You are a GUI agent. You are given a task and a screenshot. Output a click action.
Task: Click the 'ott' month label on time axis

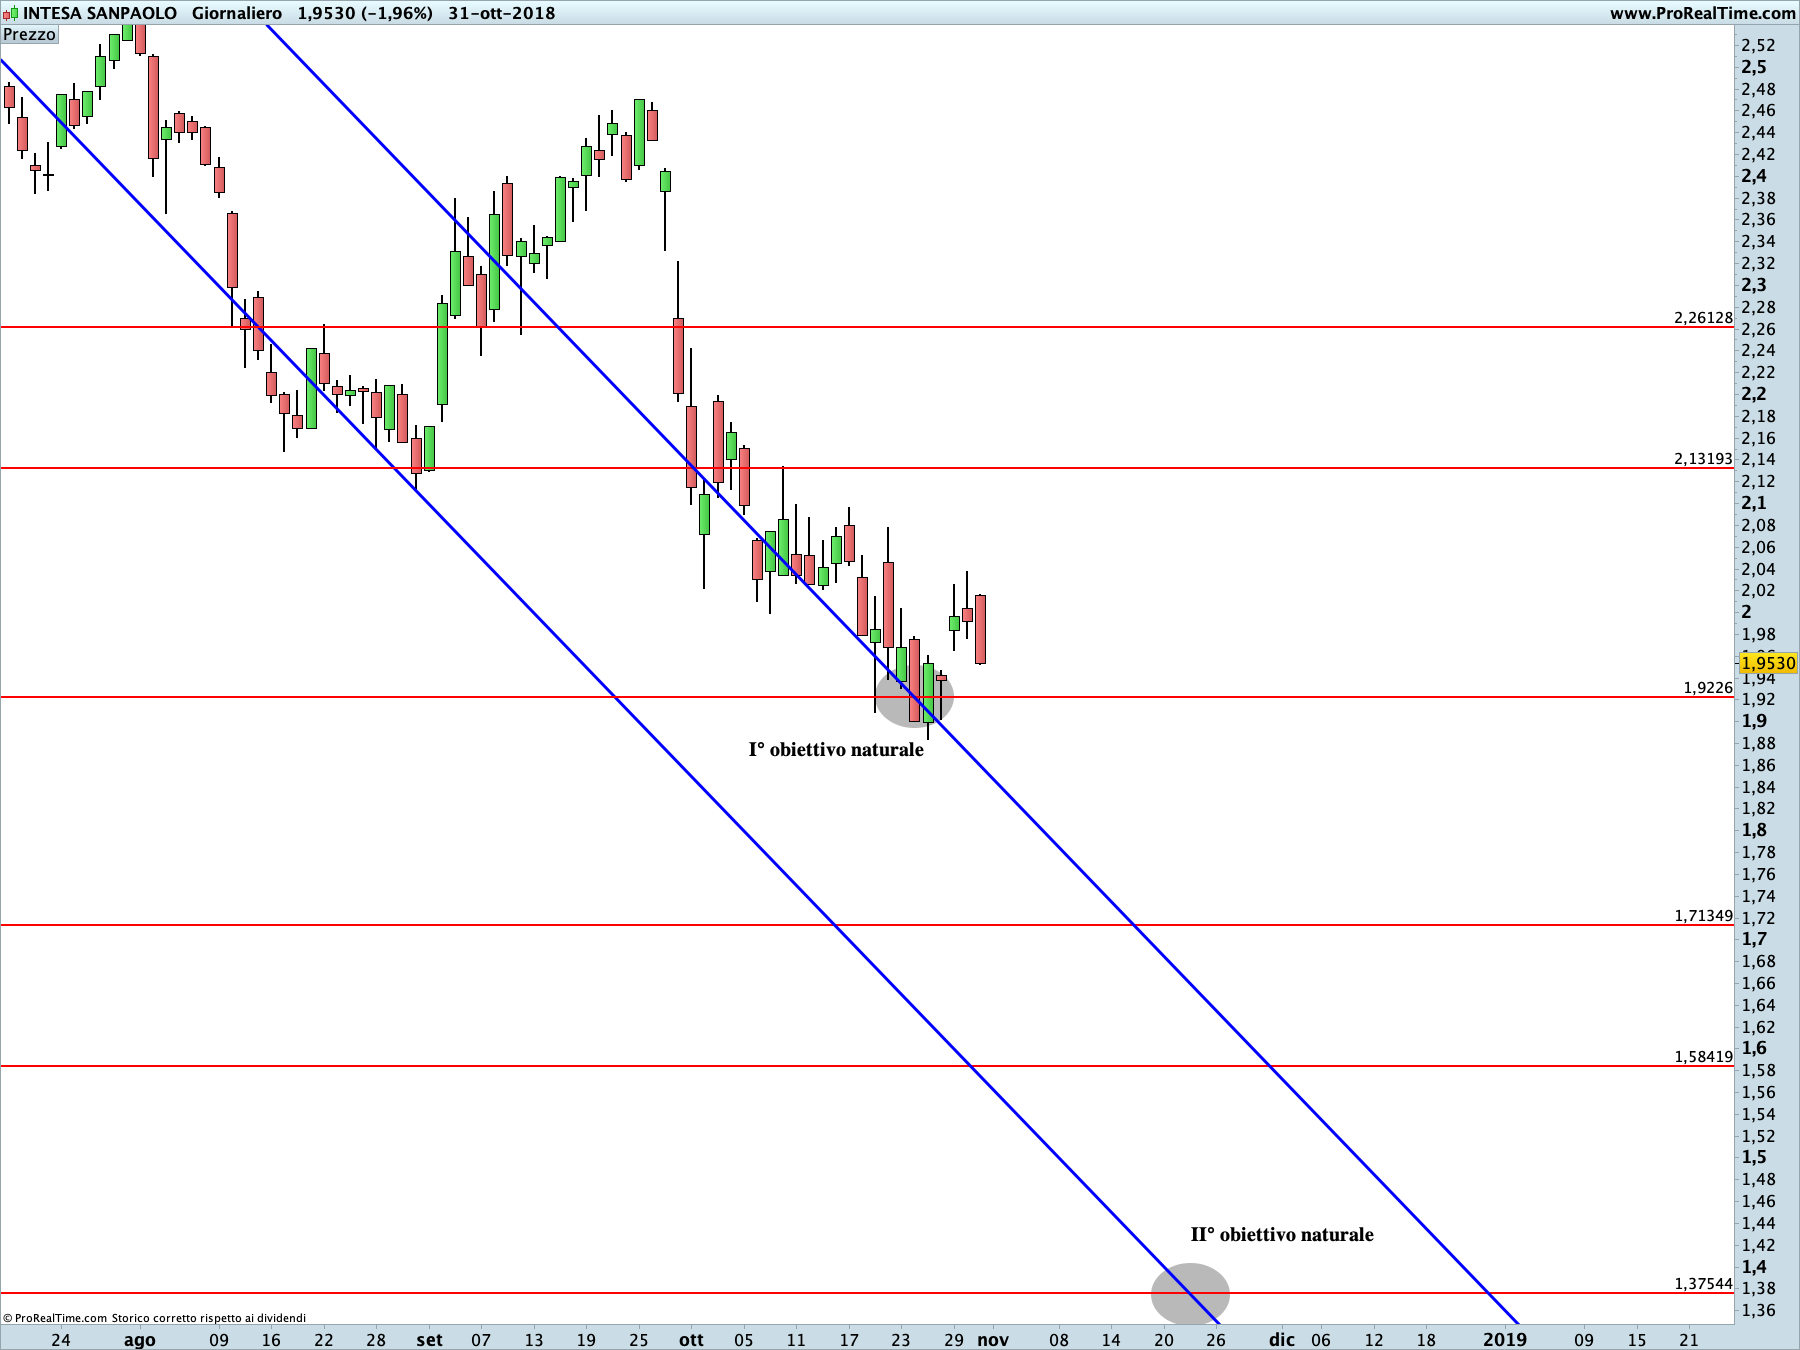tap(691, 1340)
